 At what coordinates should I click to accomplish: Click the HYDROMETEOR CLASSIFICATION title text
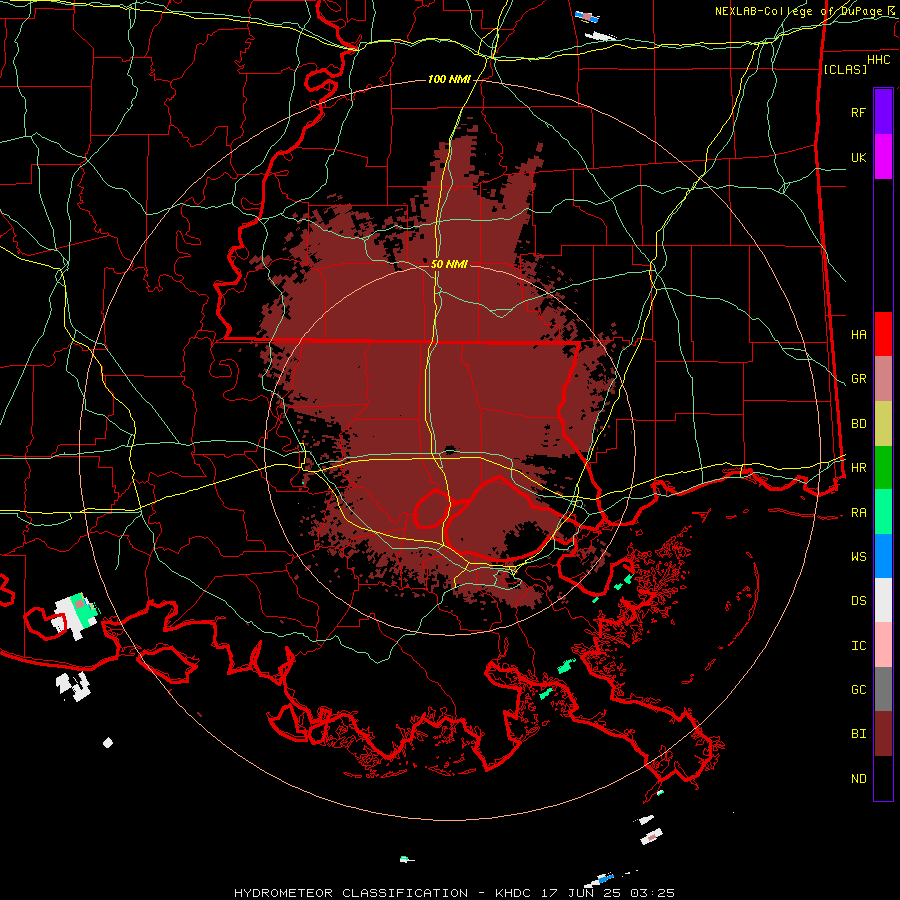coord(351,893)
